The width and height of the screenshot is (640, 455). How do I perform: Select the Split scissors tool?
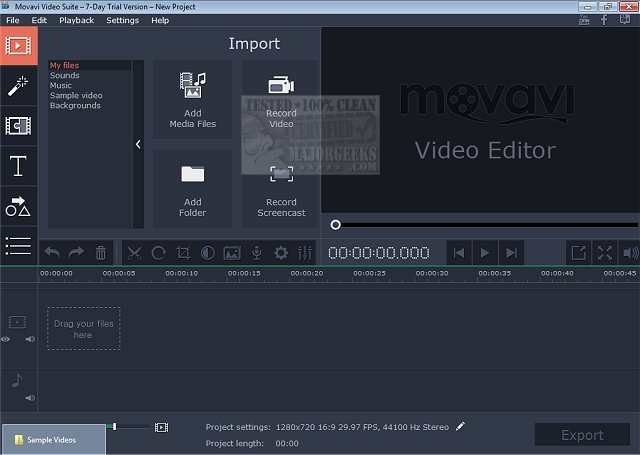point(134,253)
